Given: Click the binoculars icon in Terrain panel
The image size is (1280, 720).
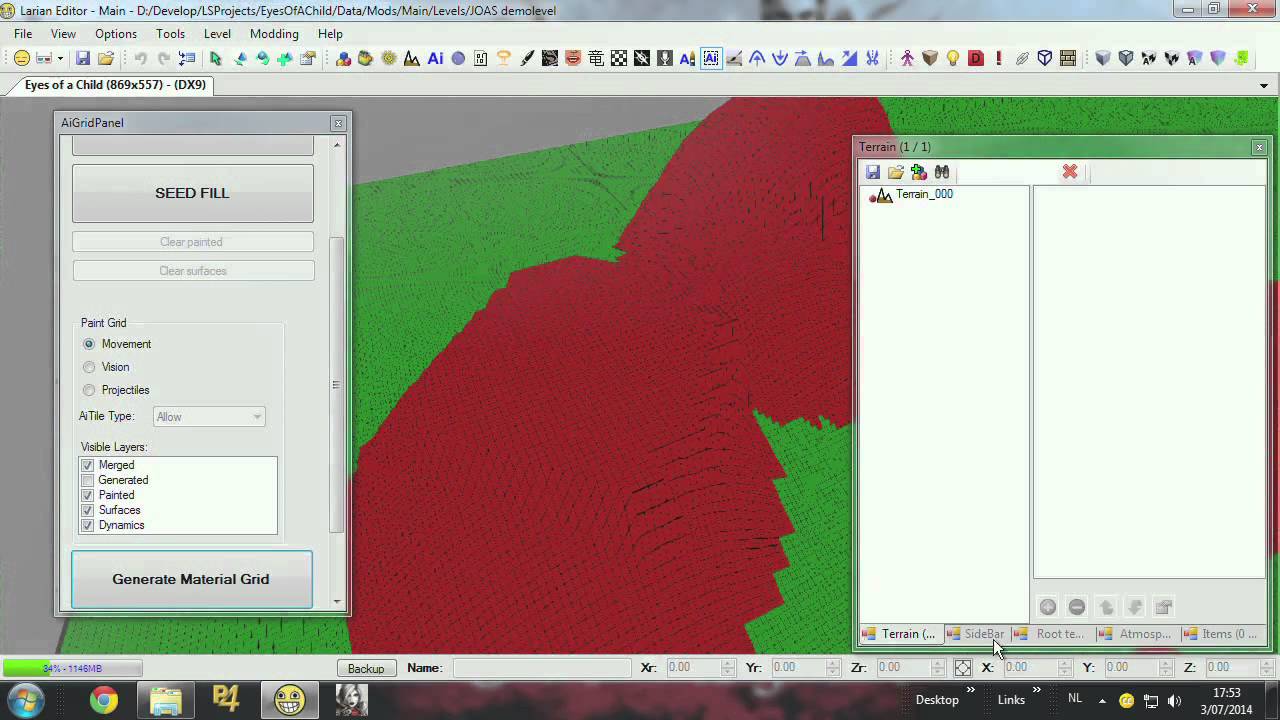Looking at the screenshot, I should pos(942,172).
